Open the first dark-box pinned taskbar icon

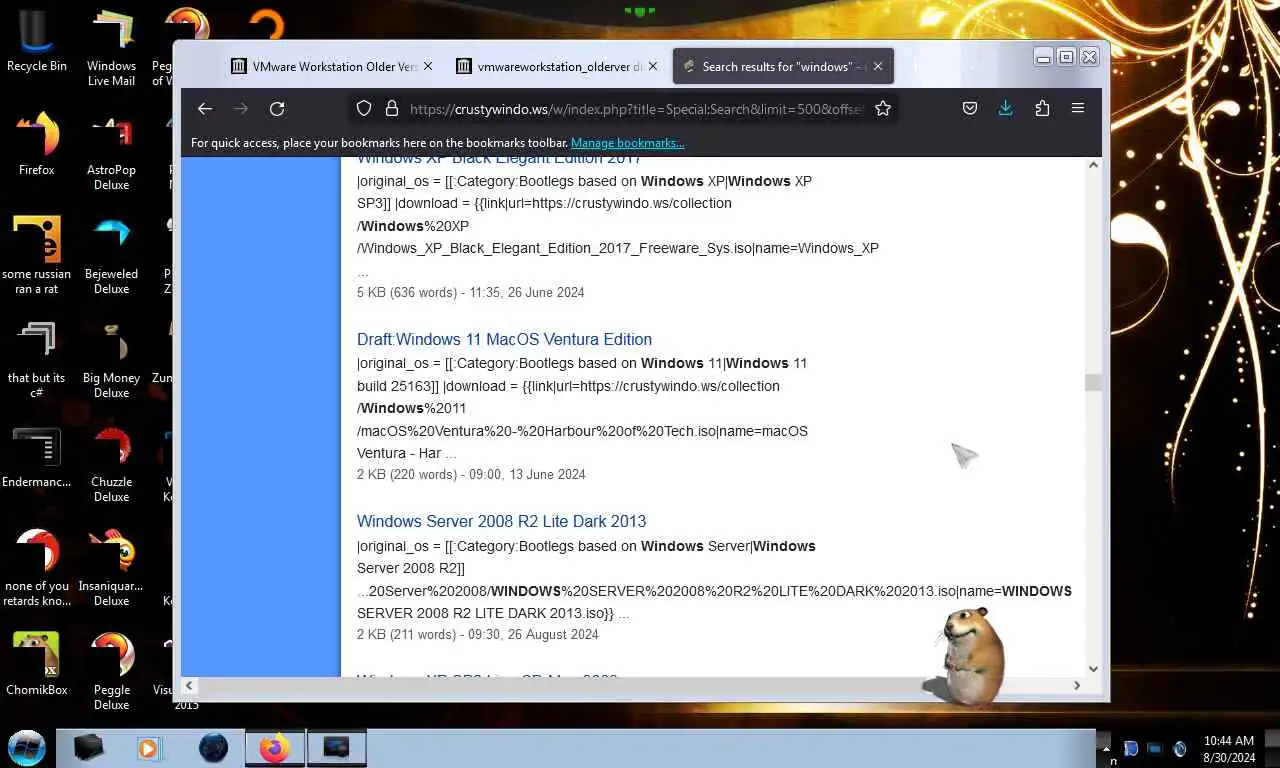[x=88, y=748]
